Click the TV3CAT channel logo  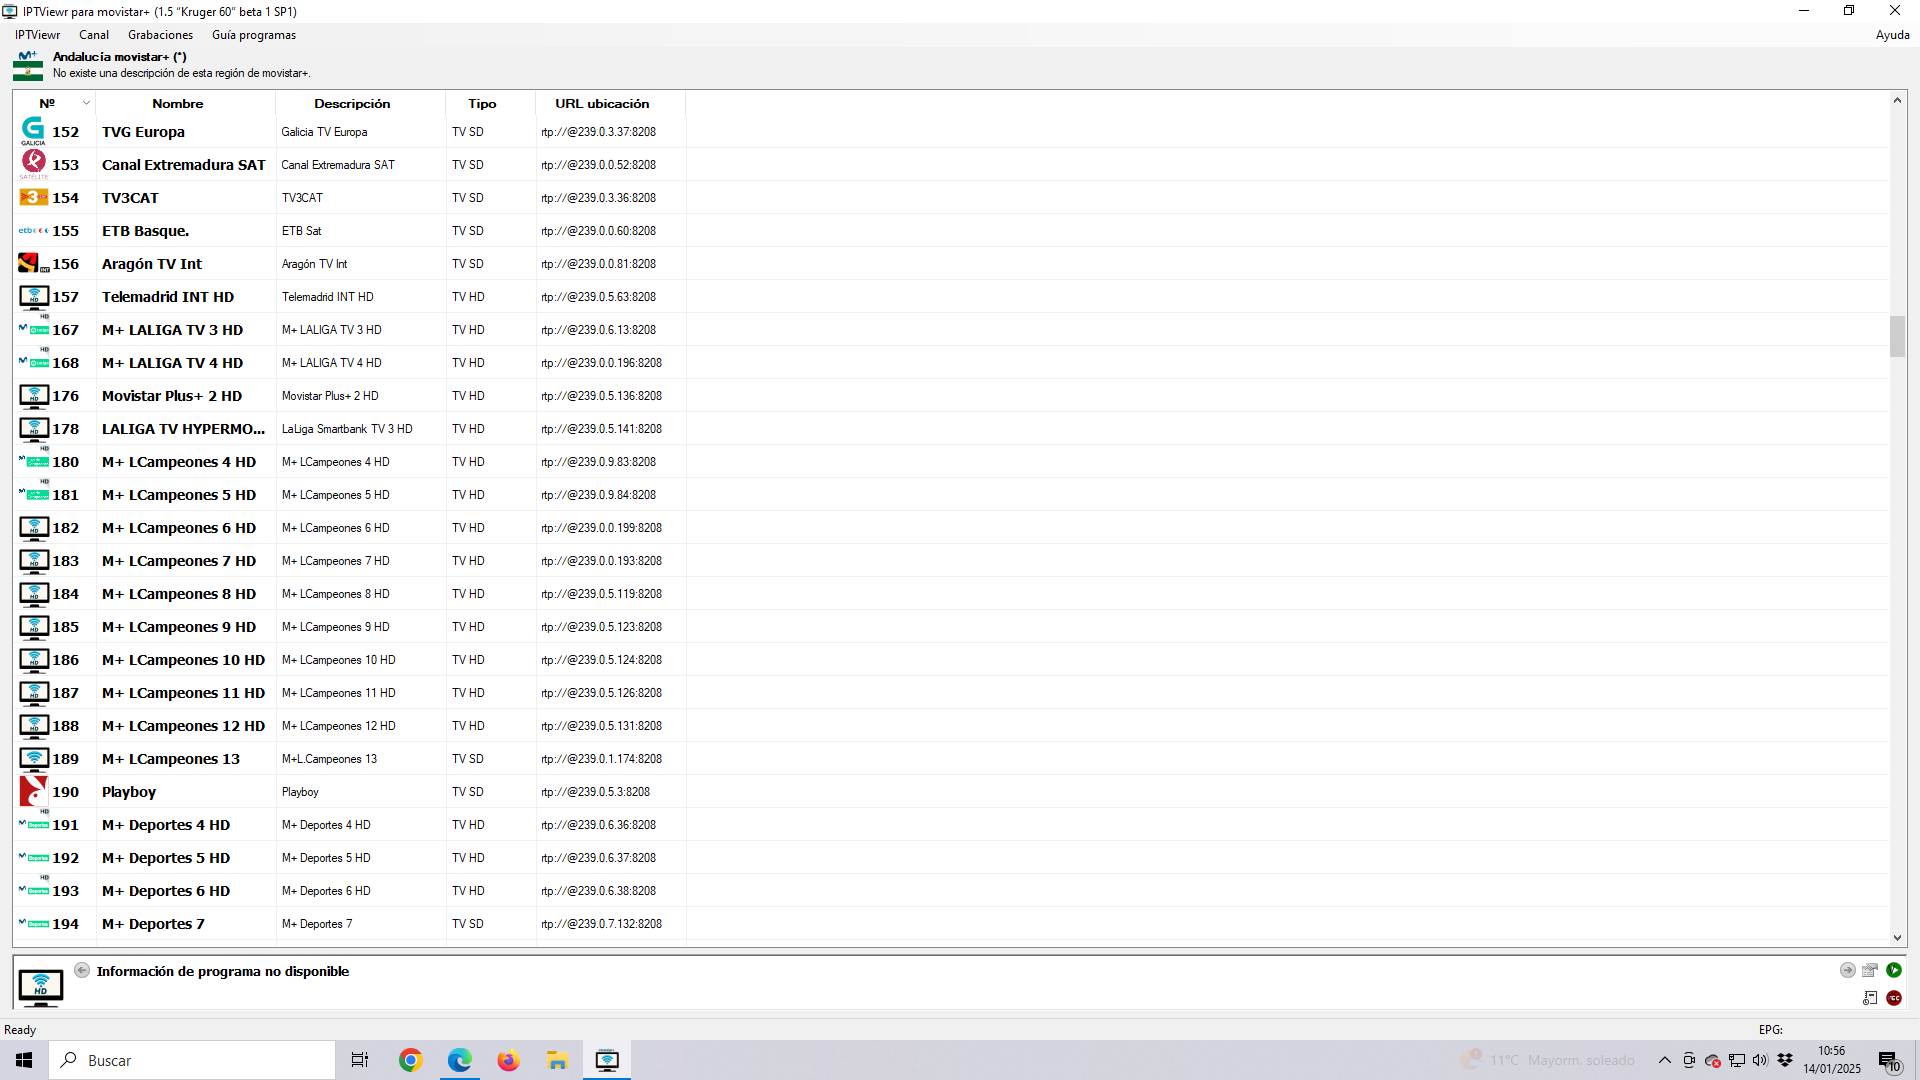(x=33, y=197)
